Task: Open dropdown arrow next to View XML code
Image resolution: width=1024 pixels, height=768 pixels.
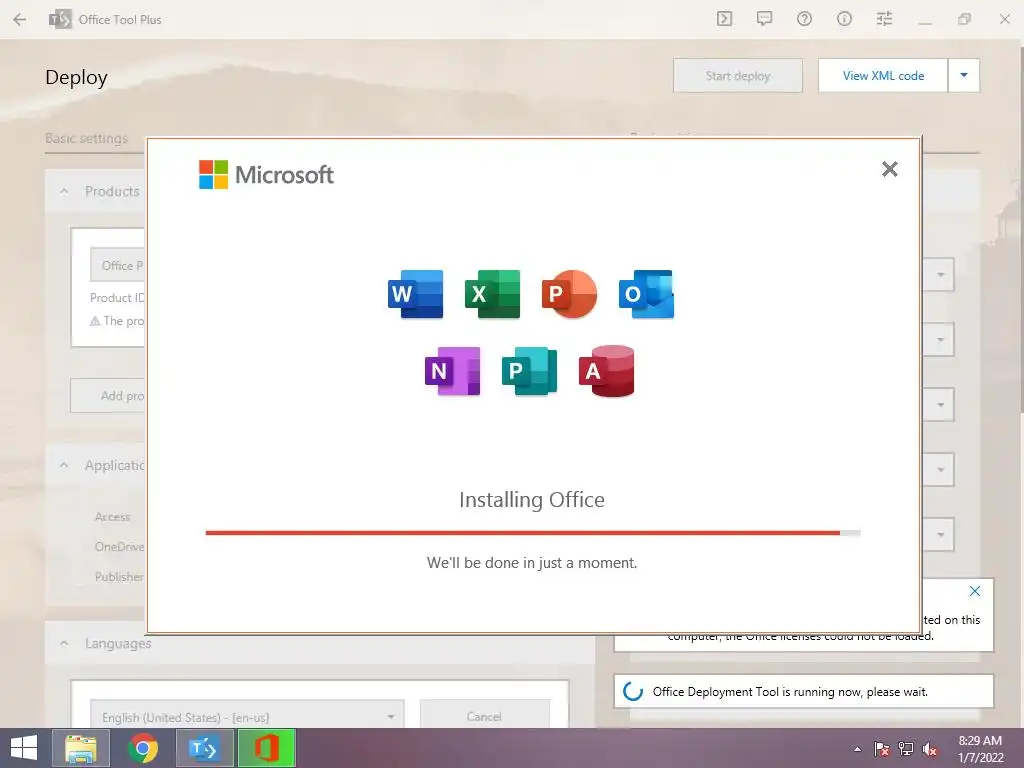Action: [x=964, y=76]
